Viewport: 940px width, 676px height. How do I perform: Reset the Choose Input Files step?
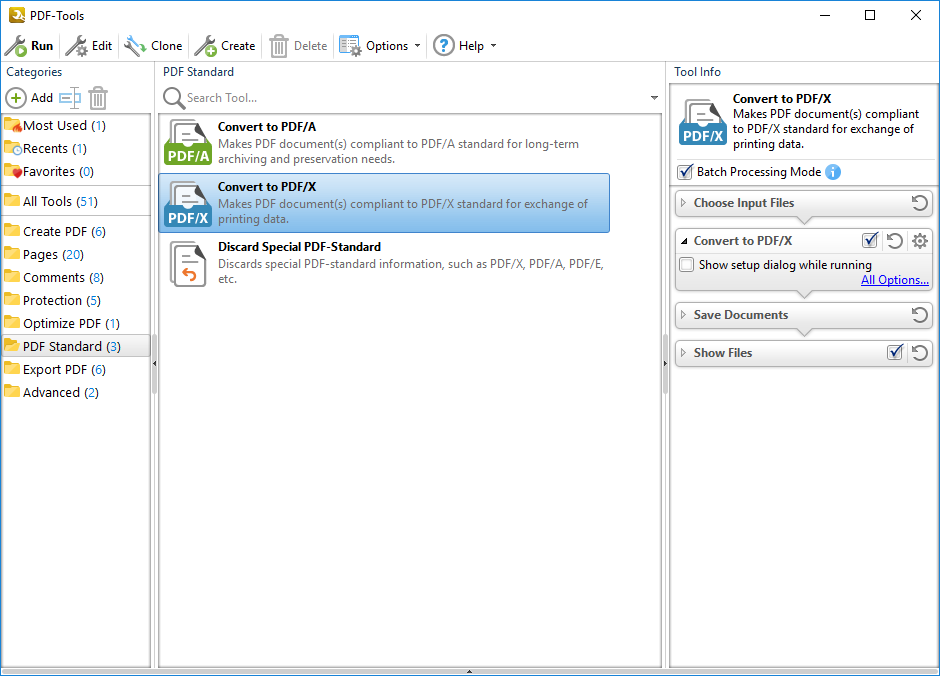(x=920, y=203)
